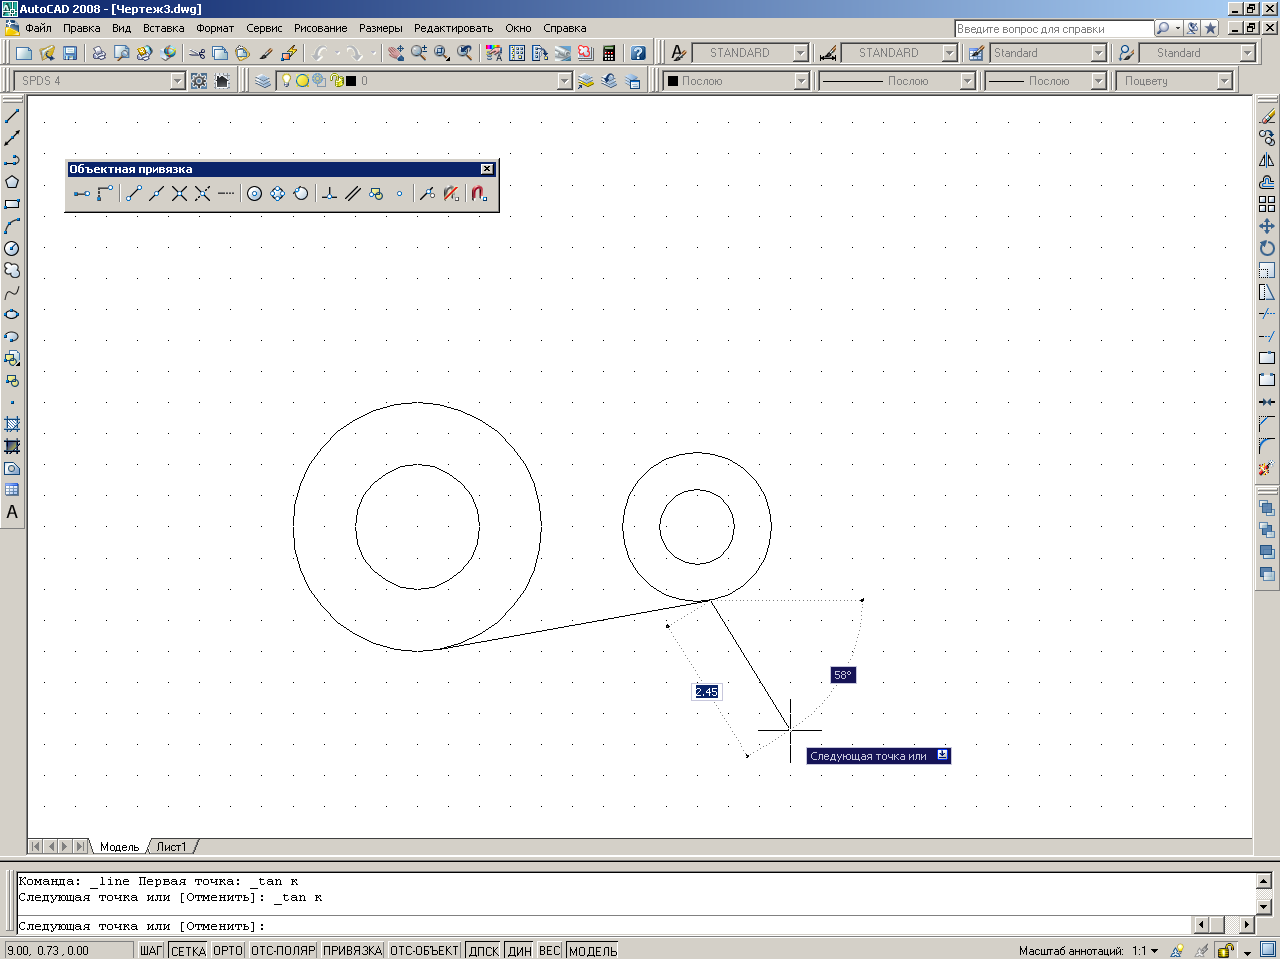Select the Hatch tool in Draw toolbar
This screenshot has width=1280, height=960.
pos(12,424)
